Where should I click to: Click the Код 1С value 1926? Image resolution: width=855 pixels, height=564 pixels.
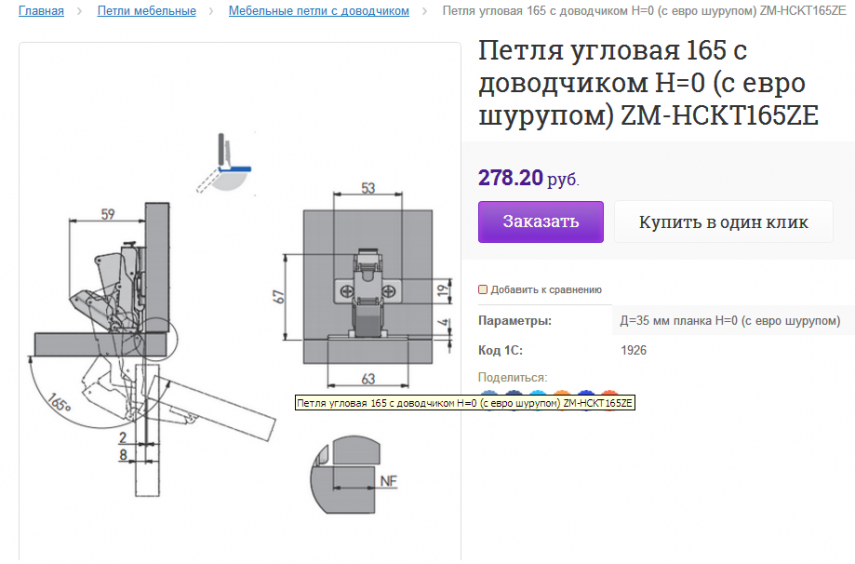pos(633,350)
